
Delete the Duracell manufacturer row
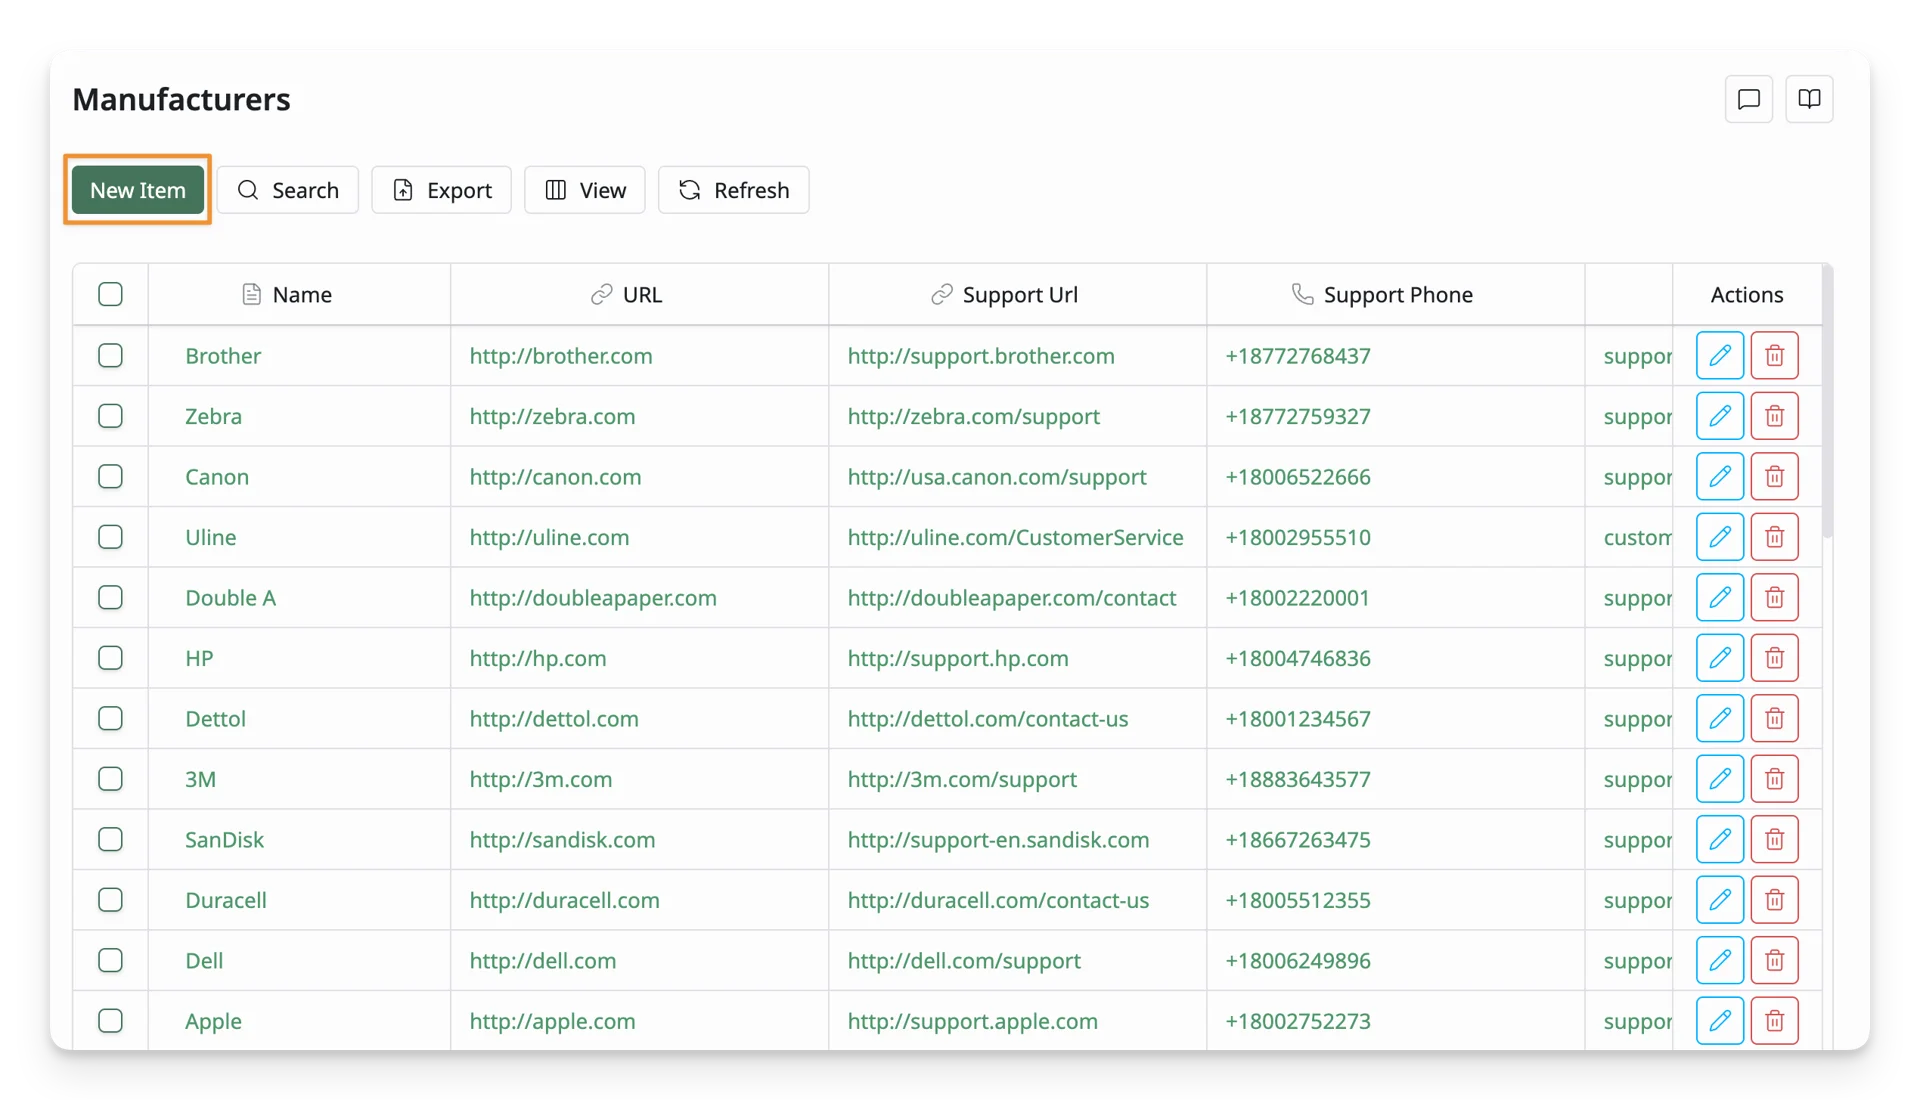point(1775,900)
